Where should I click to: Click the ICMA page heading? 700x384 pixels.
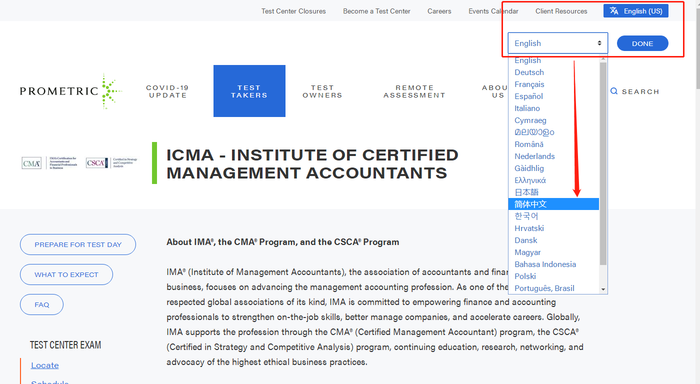coord(312,164)
